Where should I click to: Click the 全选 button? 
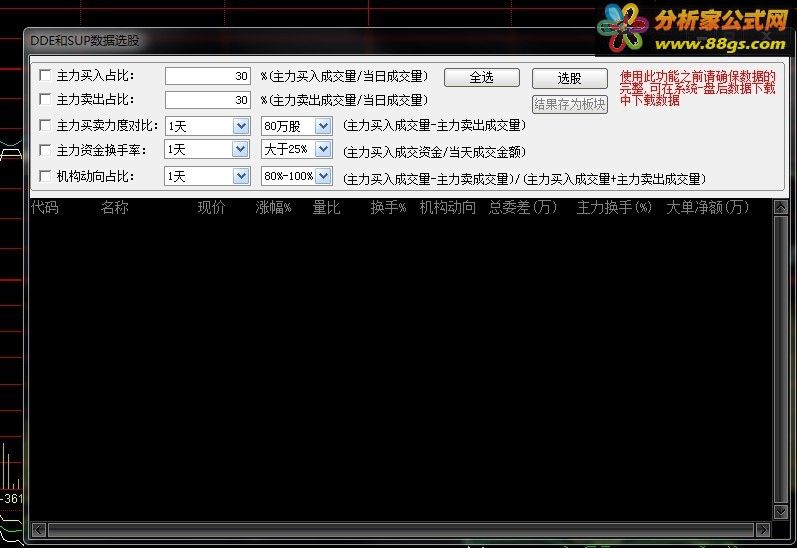point(482,78)
